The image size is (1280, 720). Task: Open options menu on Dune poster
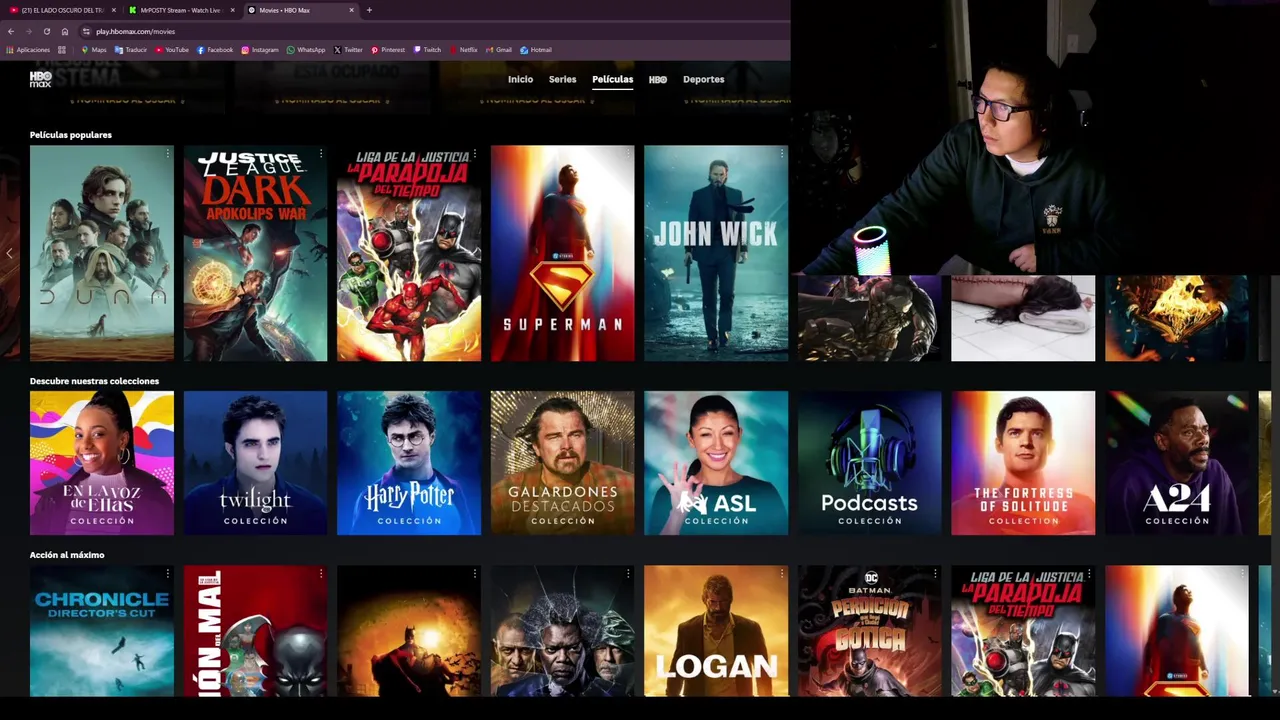click(167, 154)
